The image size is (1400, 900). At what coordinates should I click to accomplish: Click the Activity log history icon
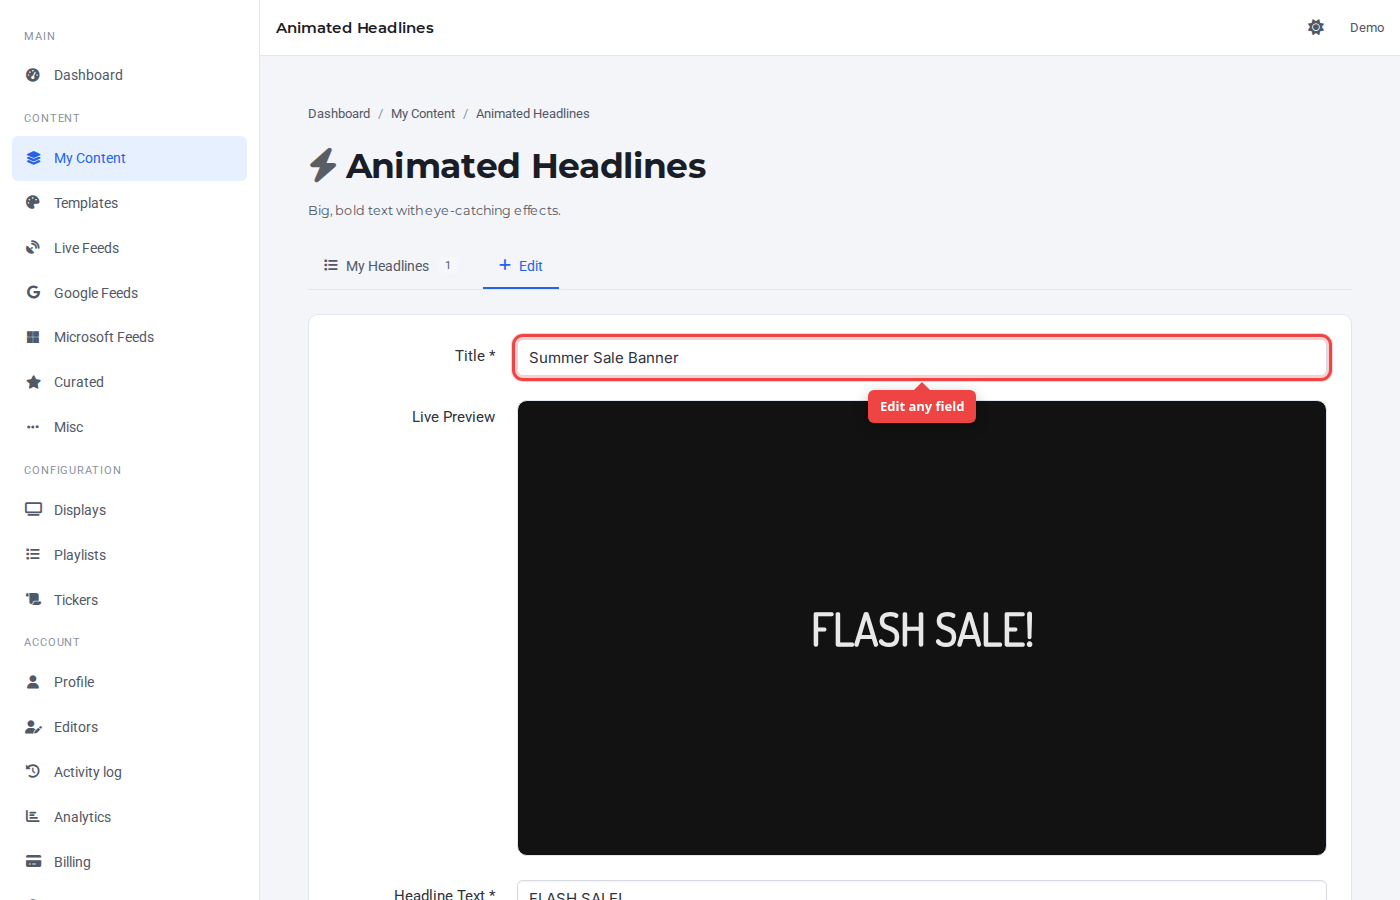33,772
